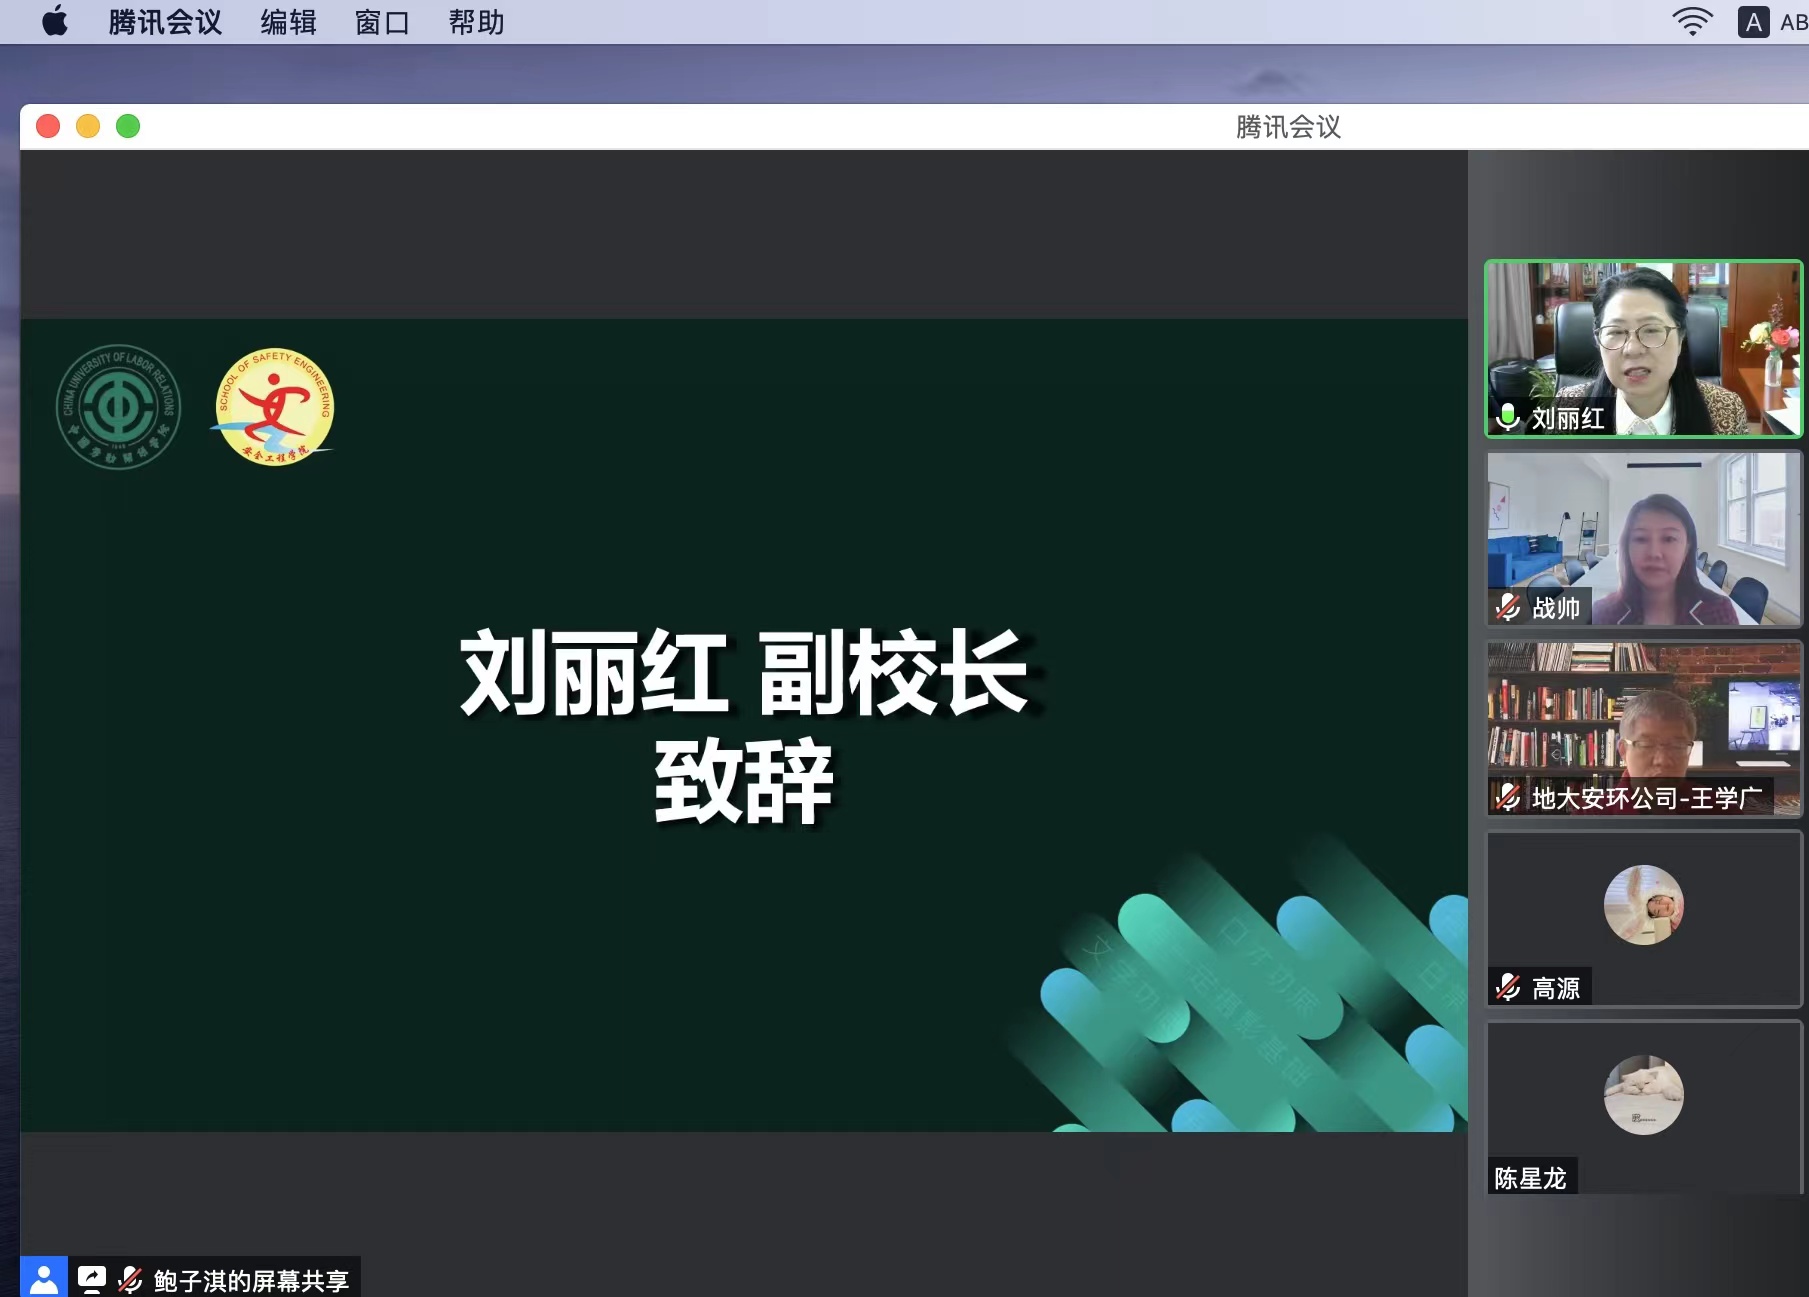Open the 窗口 menu
The width and height of the screenshot is (1809, 1297).
point(382,22)
